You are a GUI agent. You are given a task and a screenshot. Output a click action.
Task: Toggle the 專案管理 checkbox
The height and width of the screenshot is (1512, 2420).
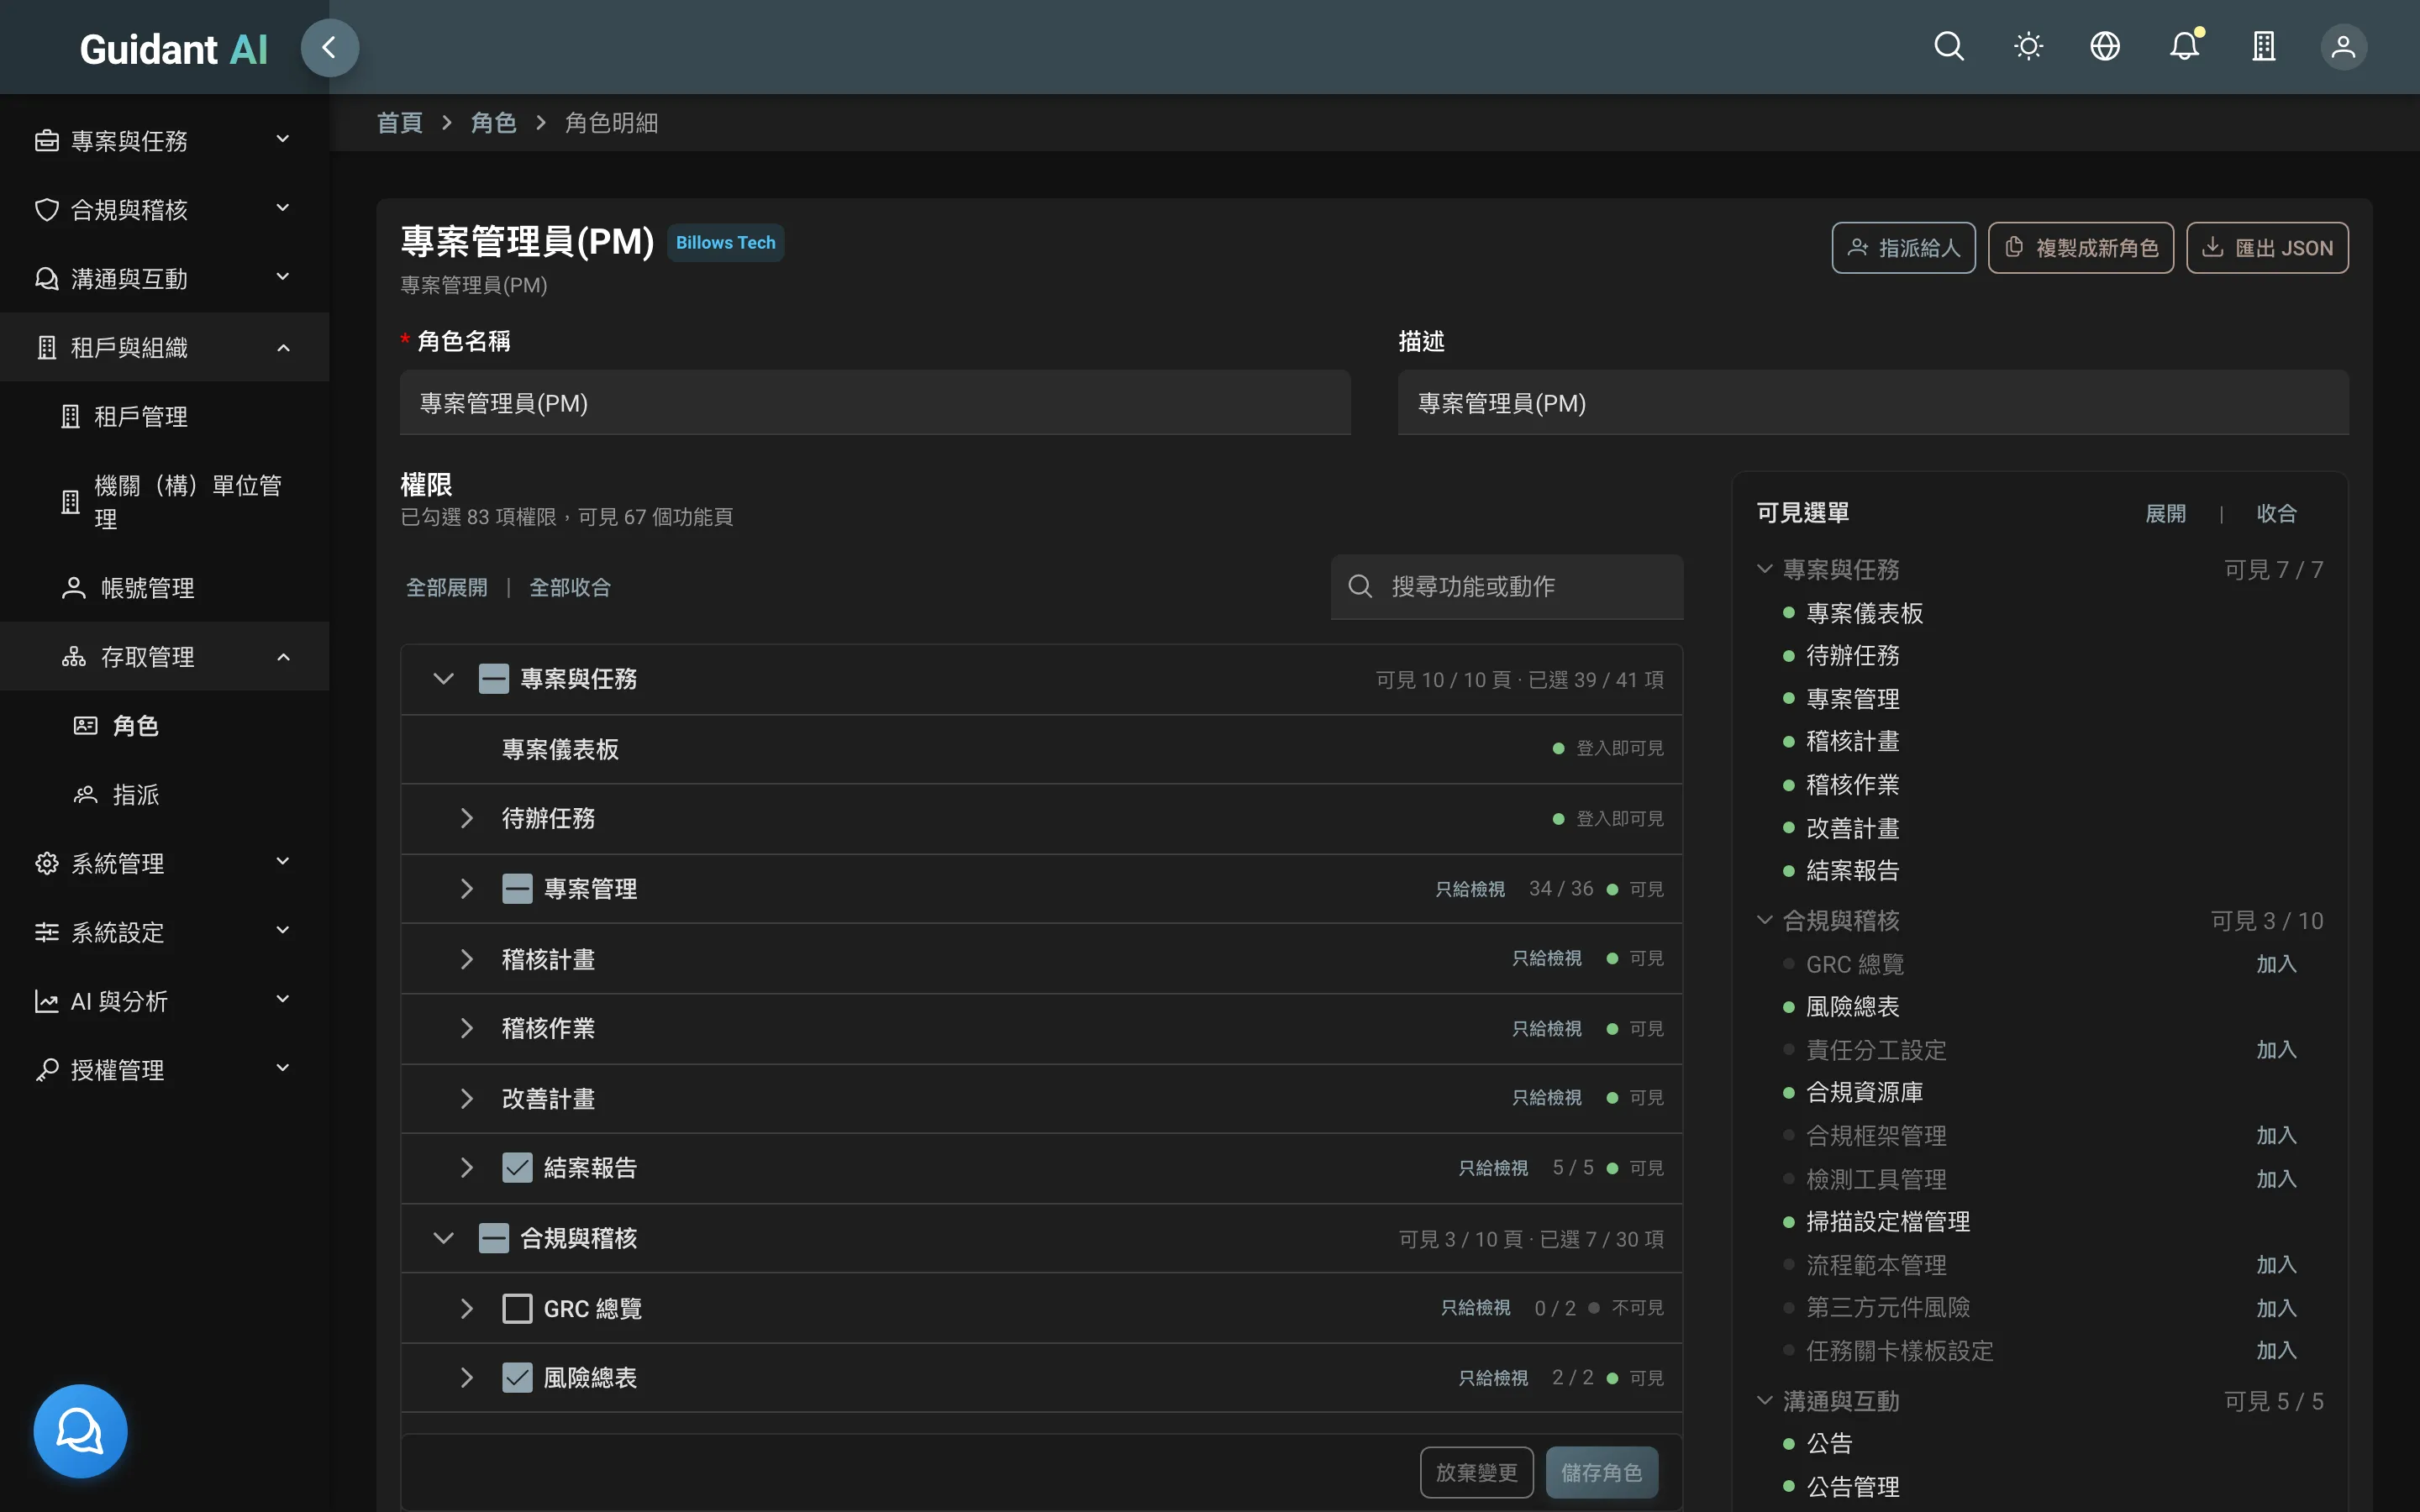pyautogui.click(x=517, y=889)
